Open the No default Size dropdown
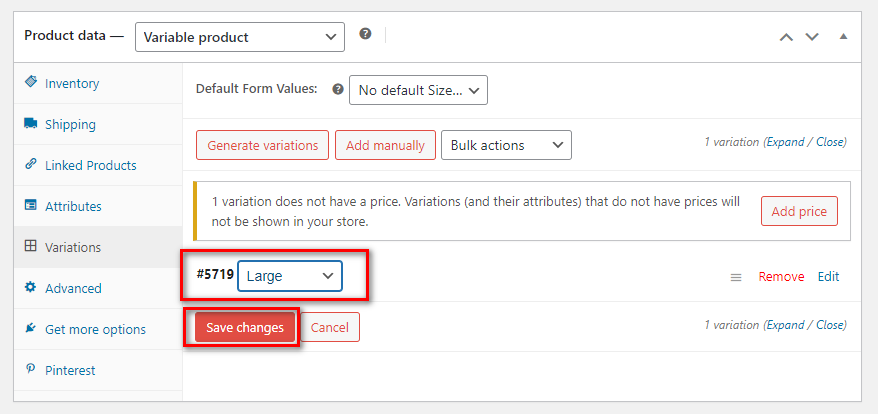Screen dimensions: 878x414 pyautogui.click(x=418, y=90)
